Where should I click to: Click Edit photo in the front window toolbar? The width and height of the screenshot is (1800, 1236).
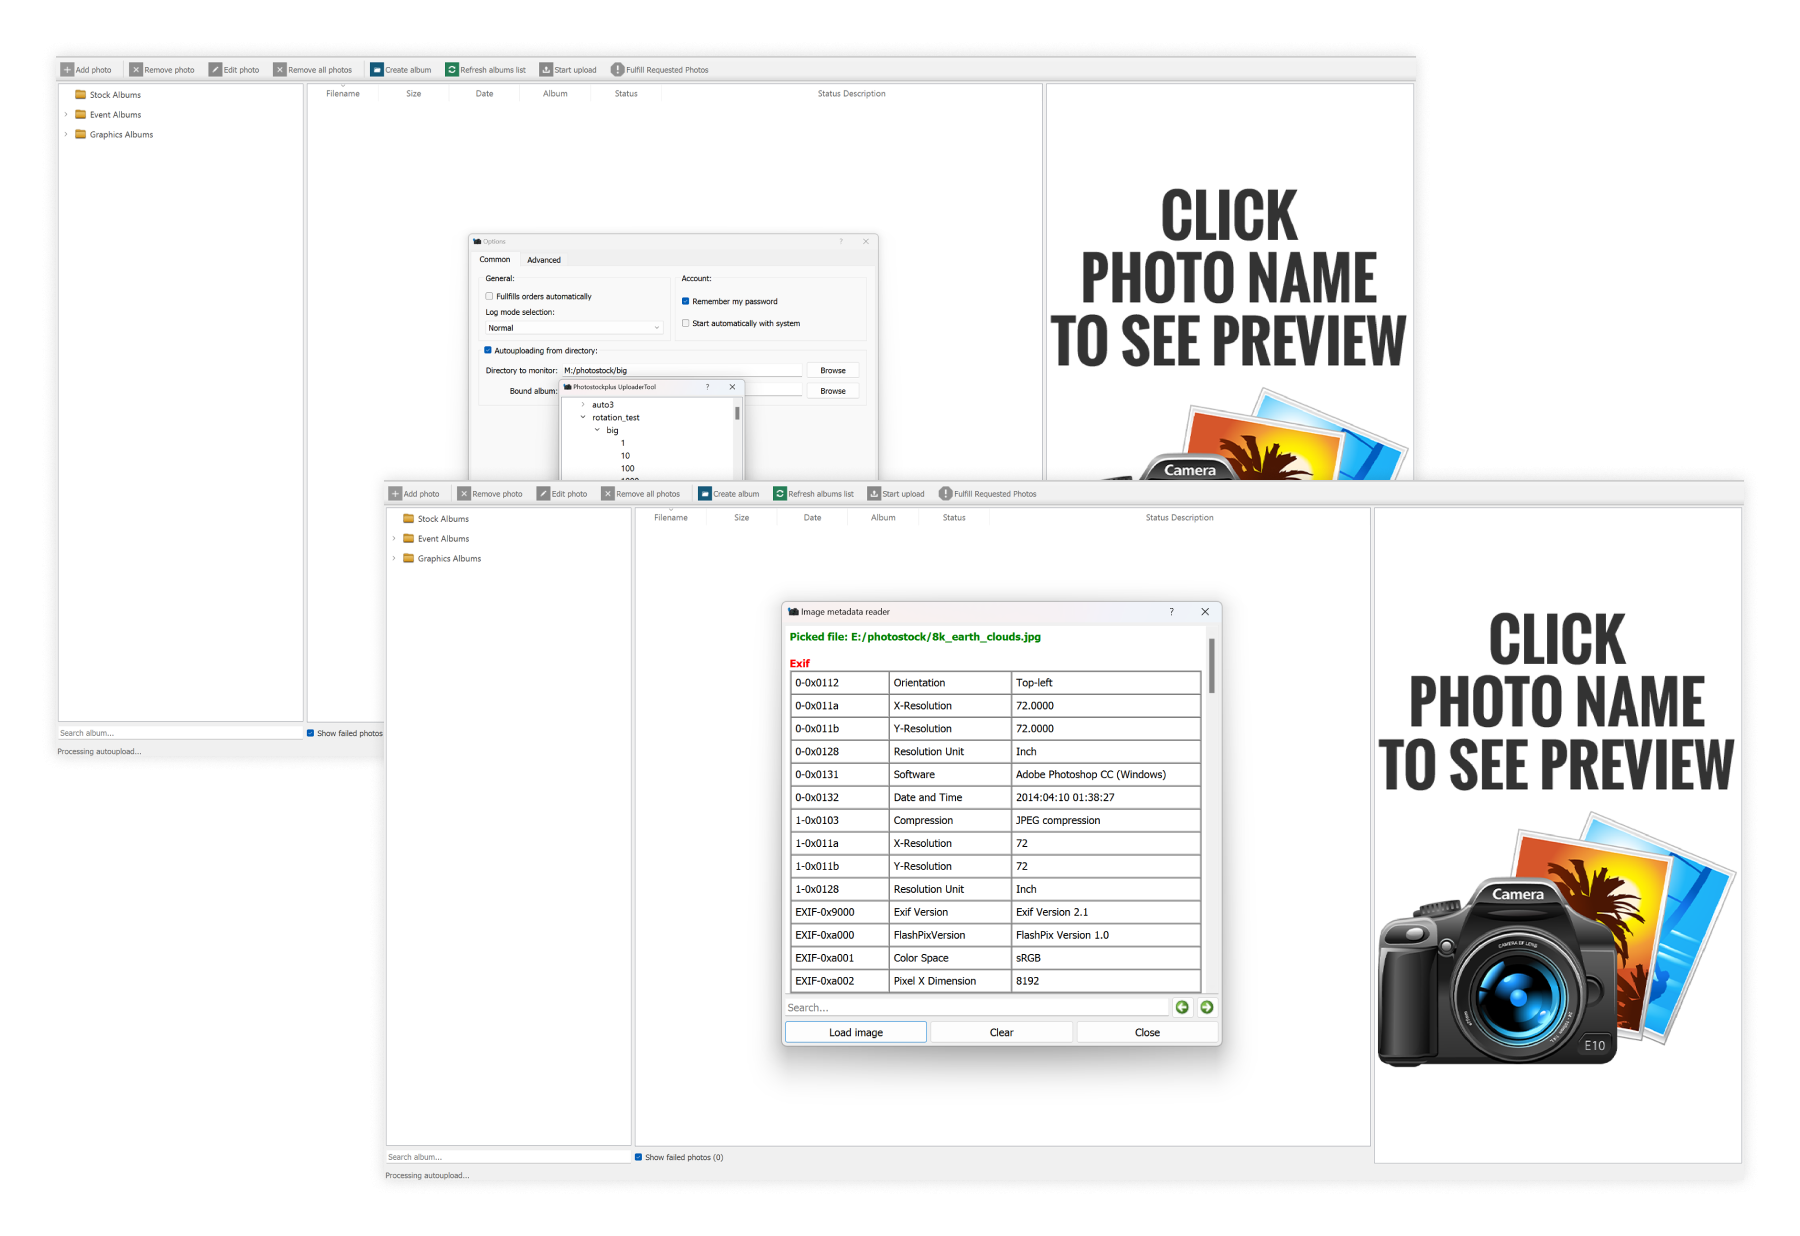click(x=562, y=494)
